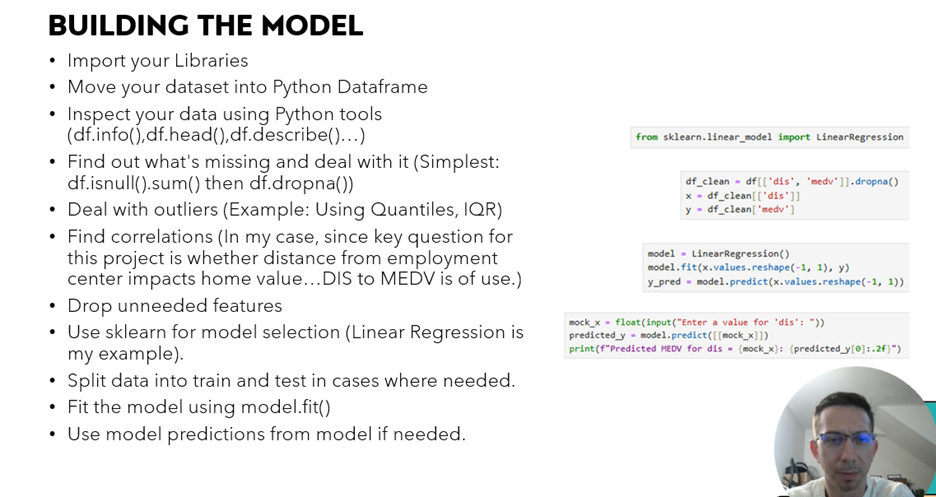The image size is (936, 497).
Task: Click the 'Find out what's missing' bullet text
Action: point(283,172)
